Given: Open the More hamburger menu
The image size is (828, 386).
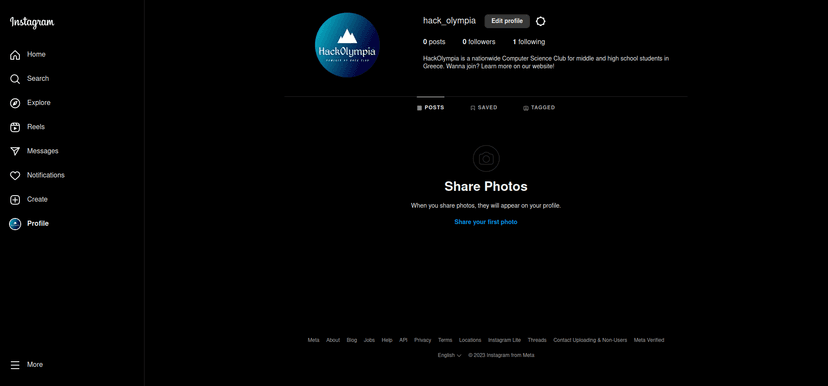Looking at the screenshot, I should (x=15, y=365).
